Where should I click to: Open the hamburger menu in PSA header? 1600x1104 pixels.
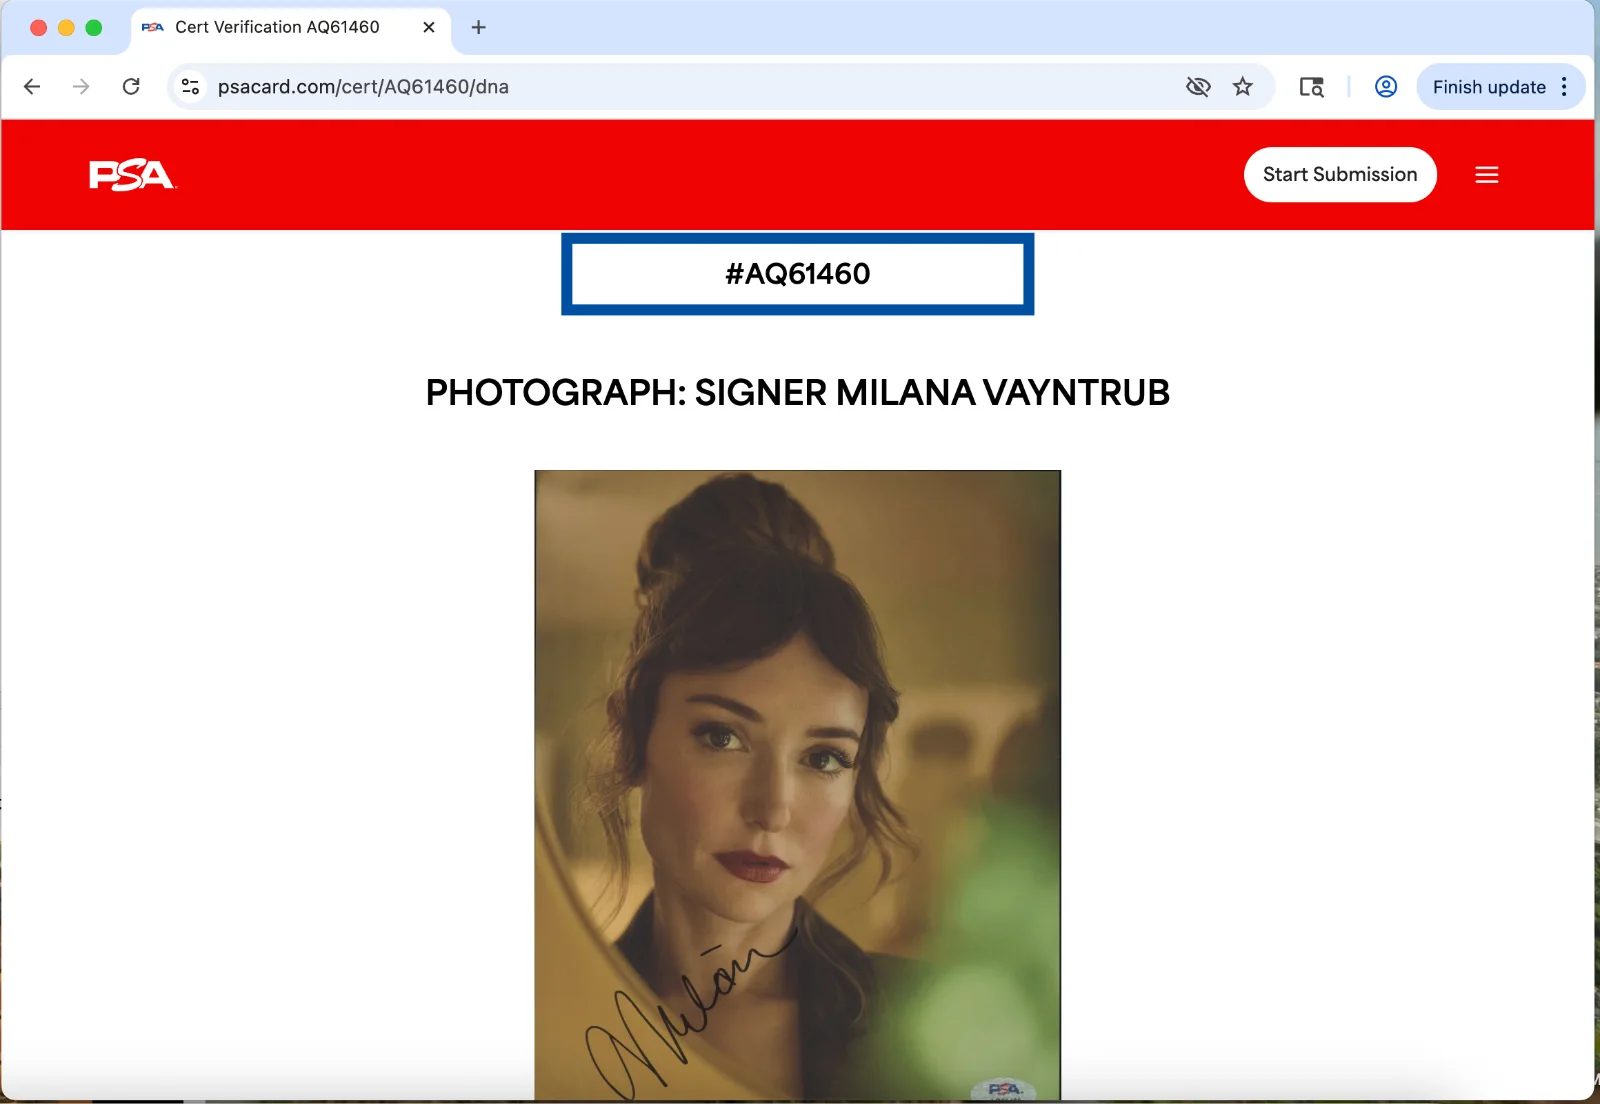tap(1487, 175)
